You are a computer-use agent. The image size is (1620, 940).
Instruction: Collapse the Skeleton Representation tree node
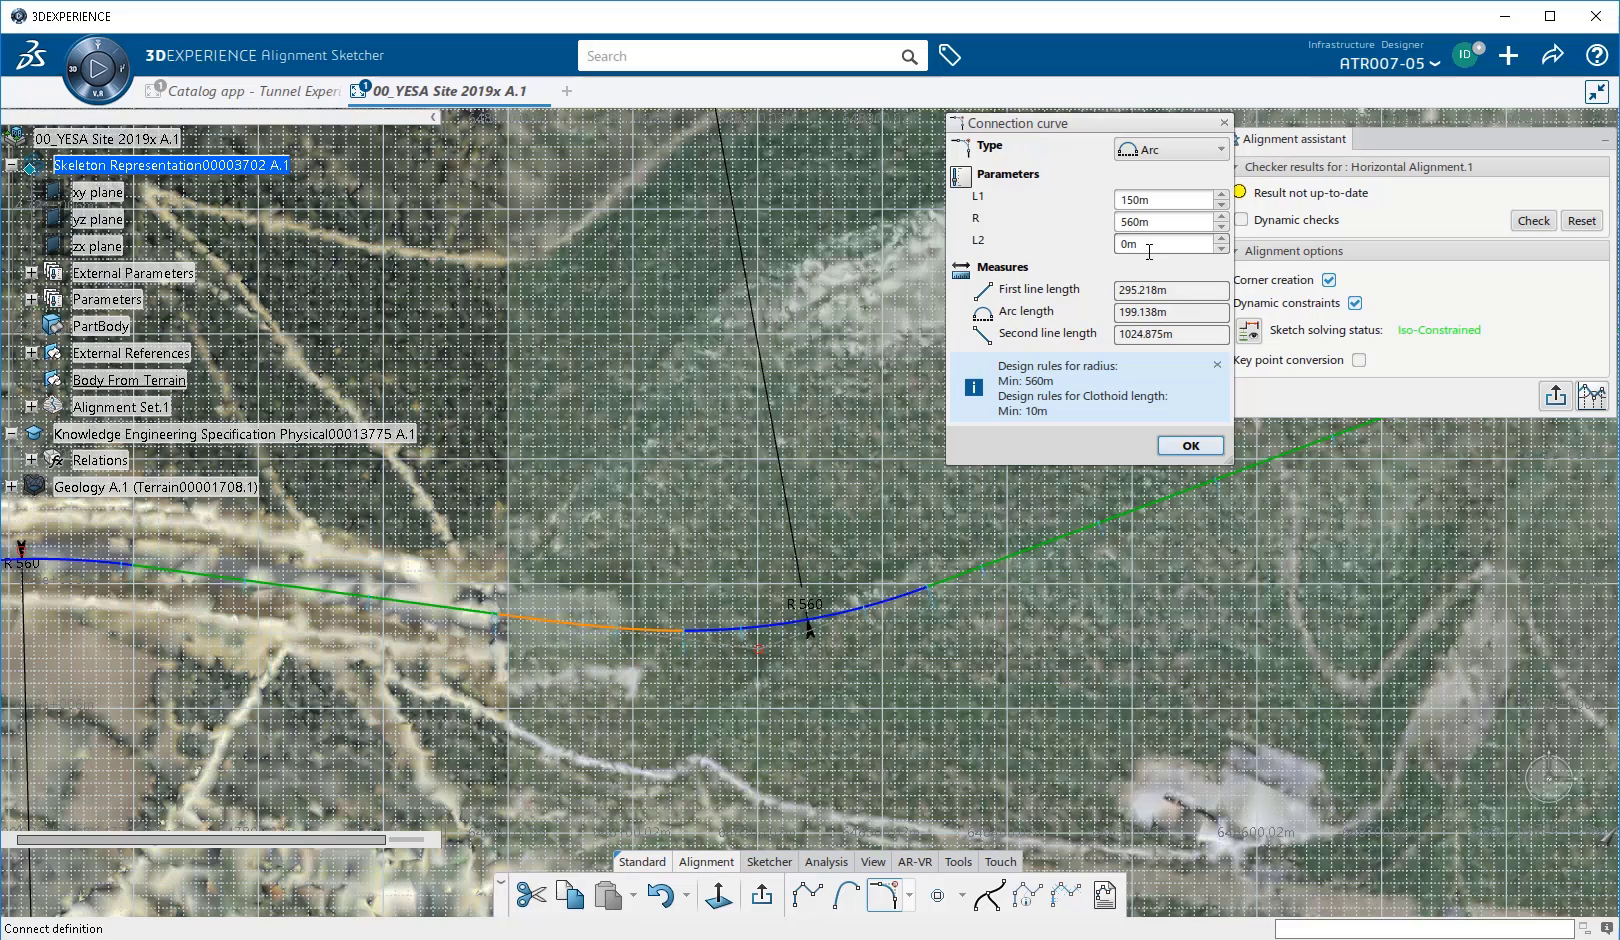(11, 166)
